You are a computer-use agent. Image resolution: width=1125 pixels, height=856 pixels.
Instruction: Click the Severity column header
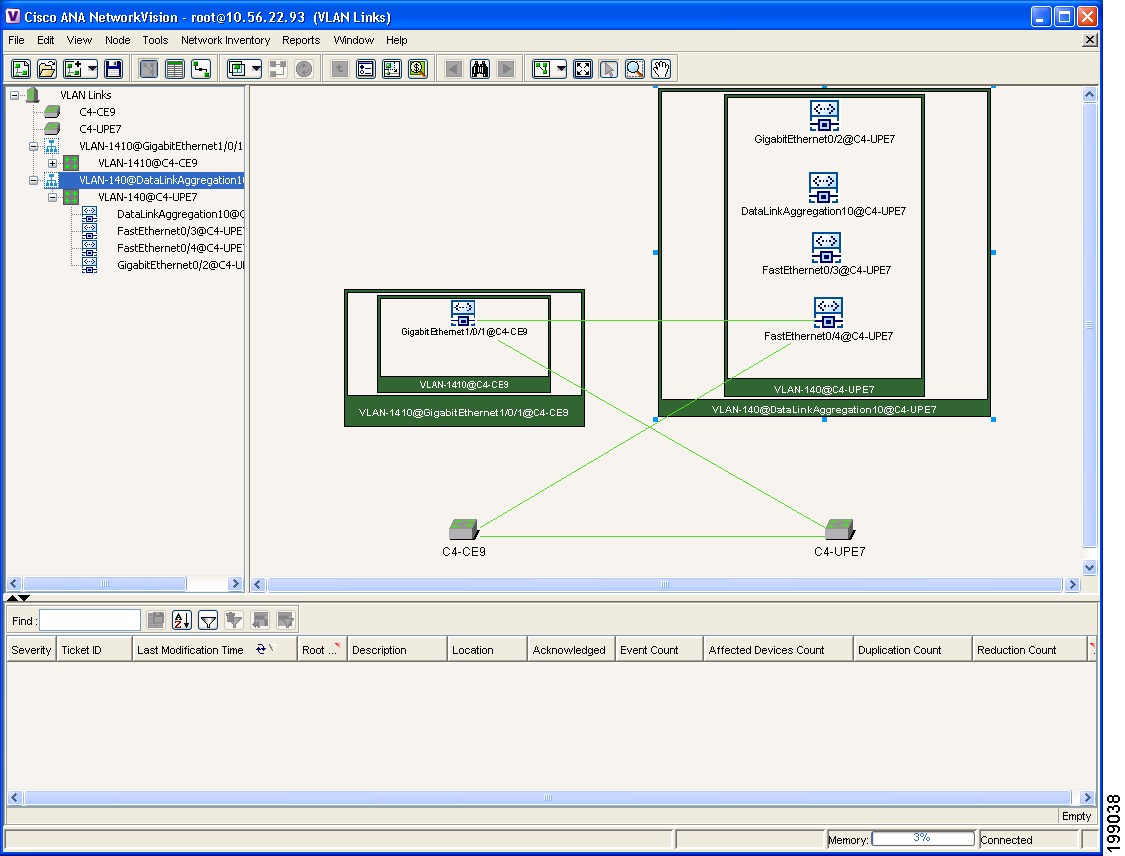[x=31, y=650]
